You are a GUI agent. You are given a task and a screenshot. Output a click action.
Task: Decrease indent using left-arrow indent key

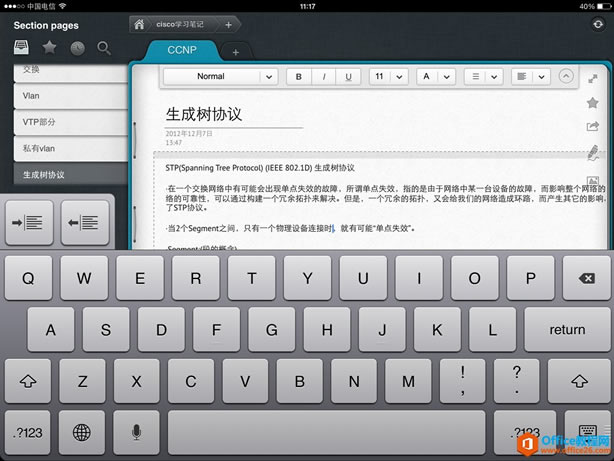85,223
